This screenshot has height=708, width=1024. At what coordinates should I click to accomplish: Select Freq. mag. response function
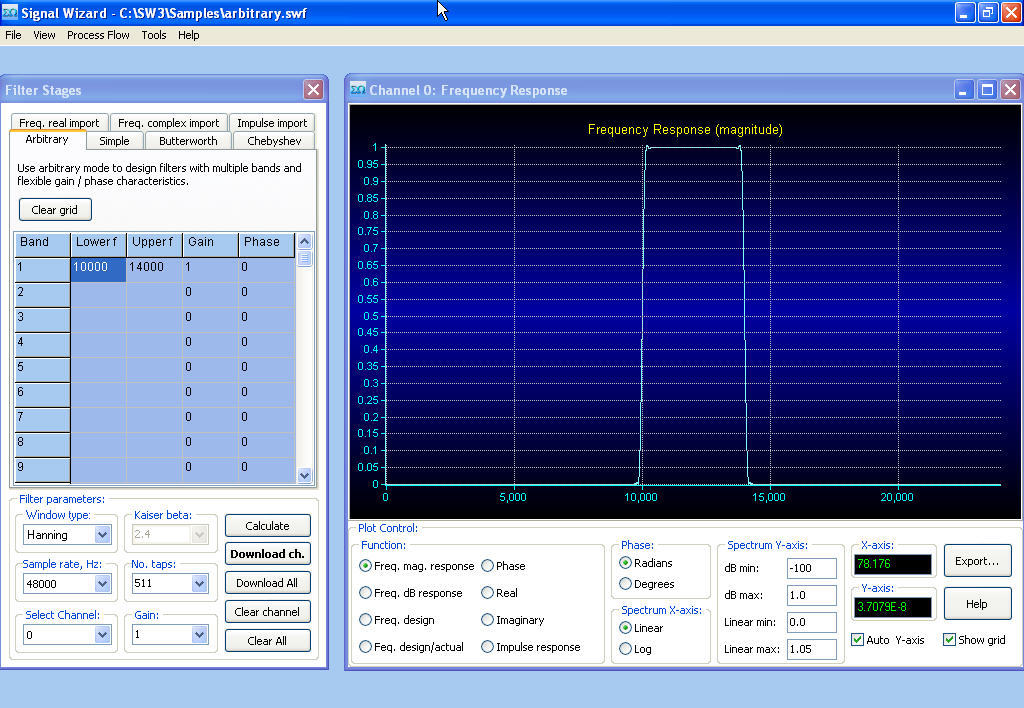pos(366,566)
